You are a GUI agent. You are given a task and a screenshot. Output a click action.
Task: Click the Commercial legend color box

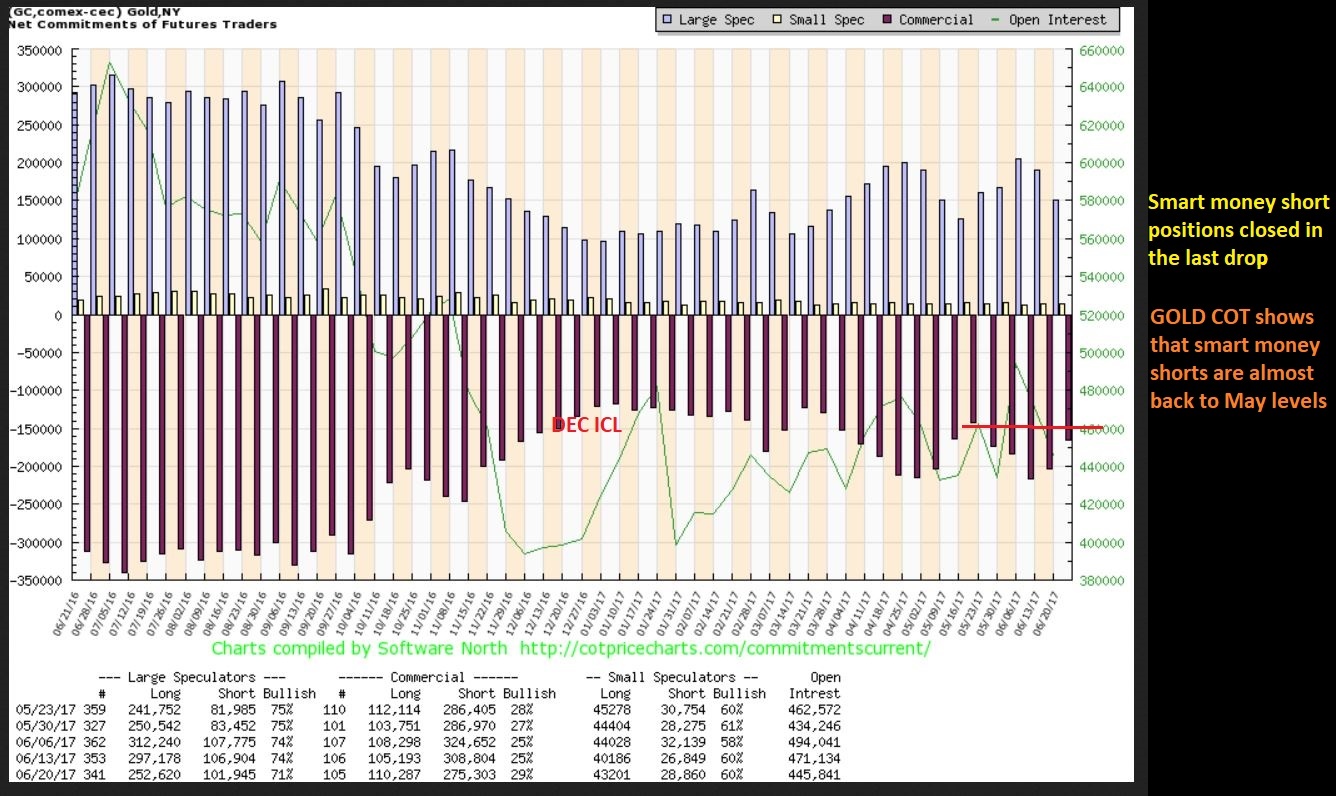click(x=887, y=20)
